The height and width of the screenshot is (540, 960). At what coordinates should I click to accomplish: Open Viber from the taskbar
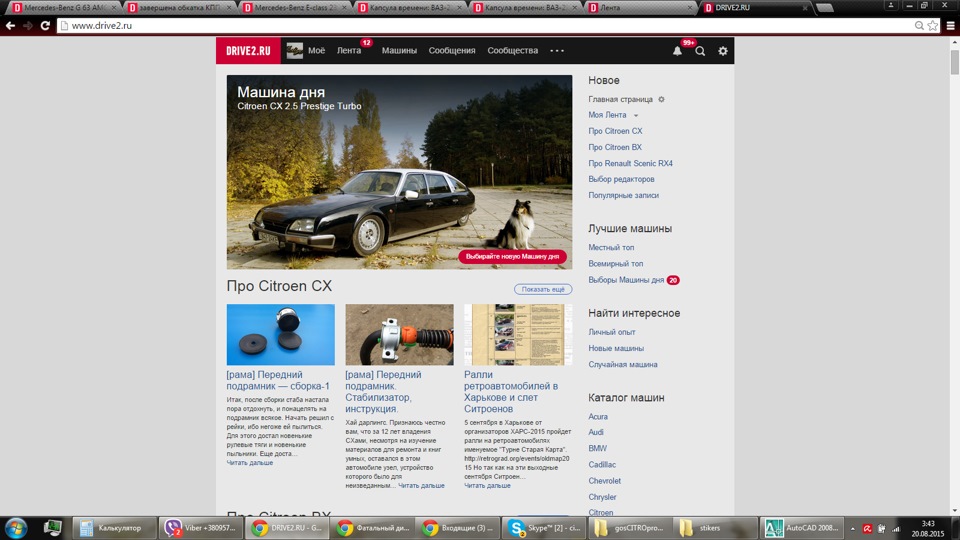(x=201, y=528)
